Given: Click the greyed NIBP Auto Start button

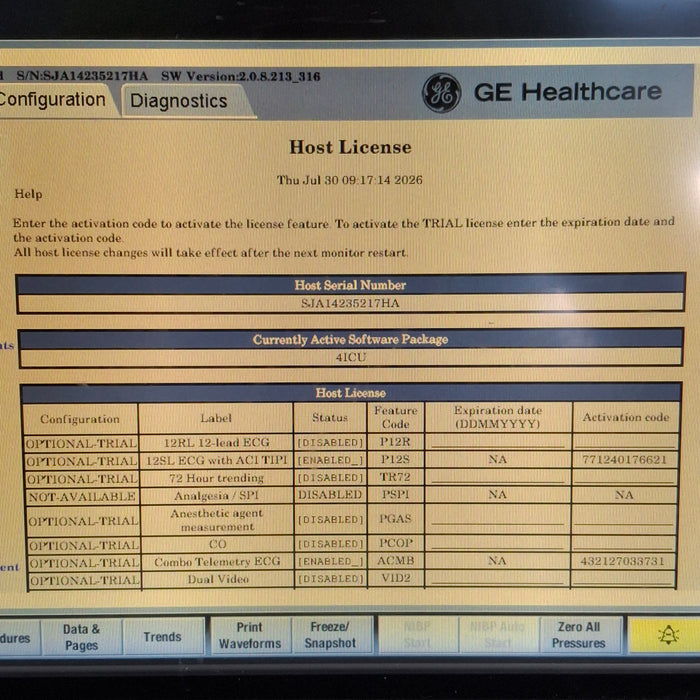Looking at the screenshot, I should click(x=498, y=635).
